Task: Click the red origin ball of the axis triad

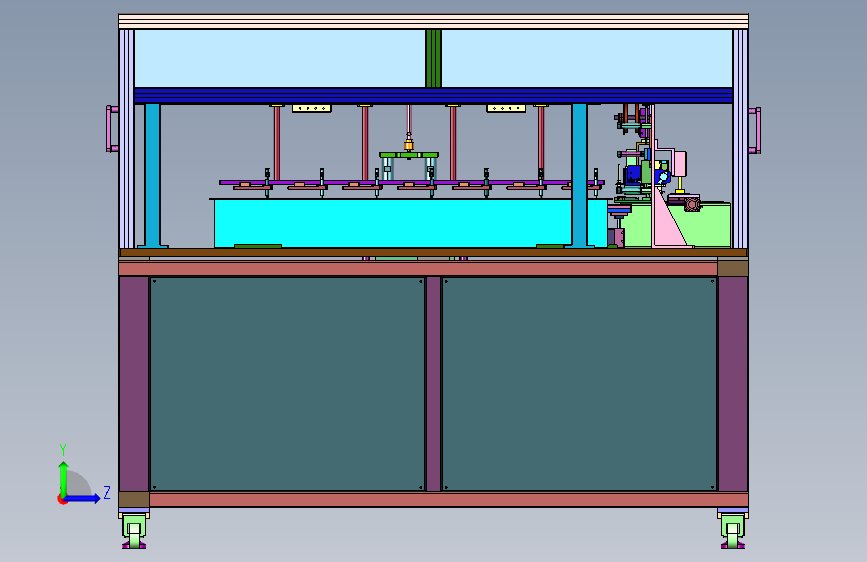Action: (x=61, y=499)
